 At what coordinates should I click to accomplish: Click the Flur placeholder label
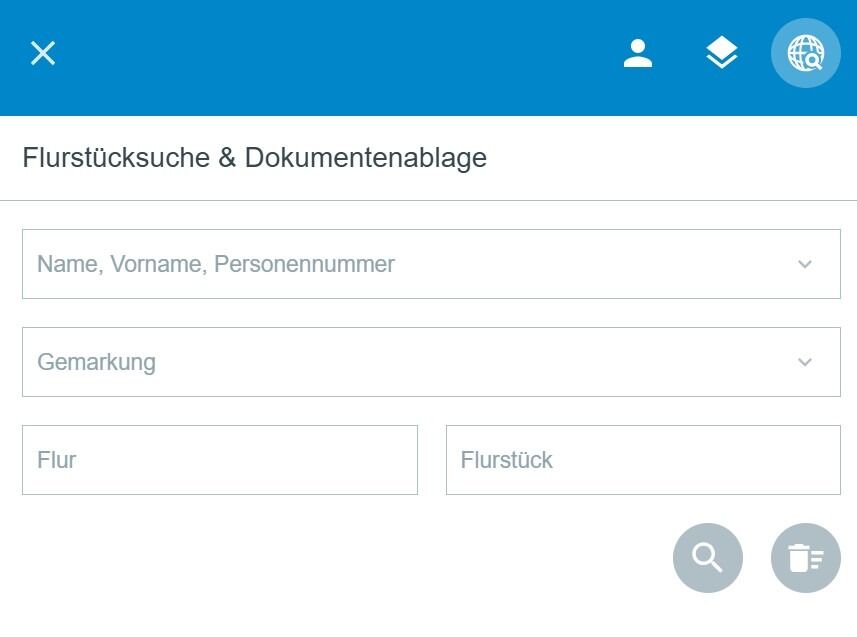[x=57, y=461]
